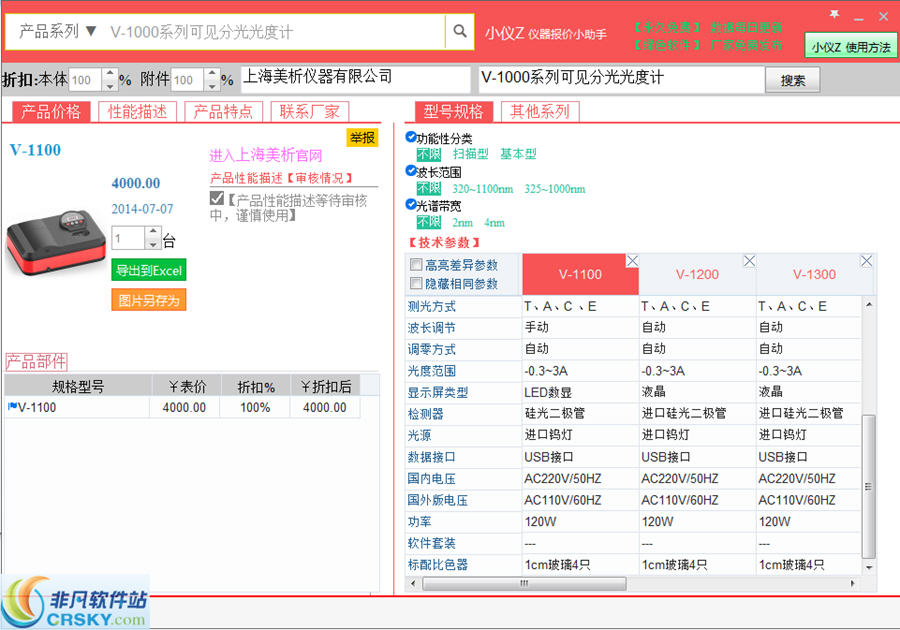Viewport: 900px width, 630px height.
Task: Select the 扫描型 function filter
Action: [x=471, y=154]
